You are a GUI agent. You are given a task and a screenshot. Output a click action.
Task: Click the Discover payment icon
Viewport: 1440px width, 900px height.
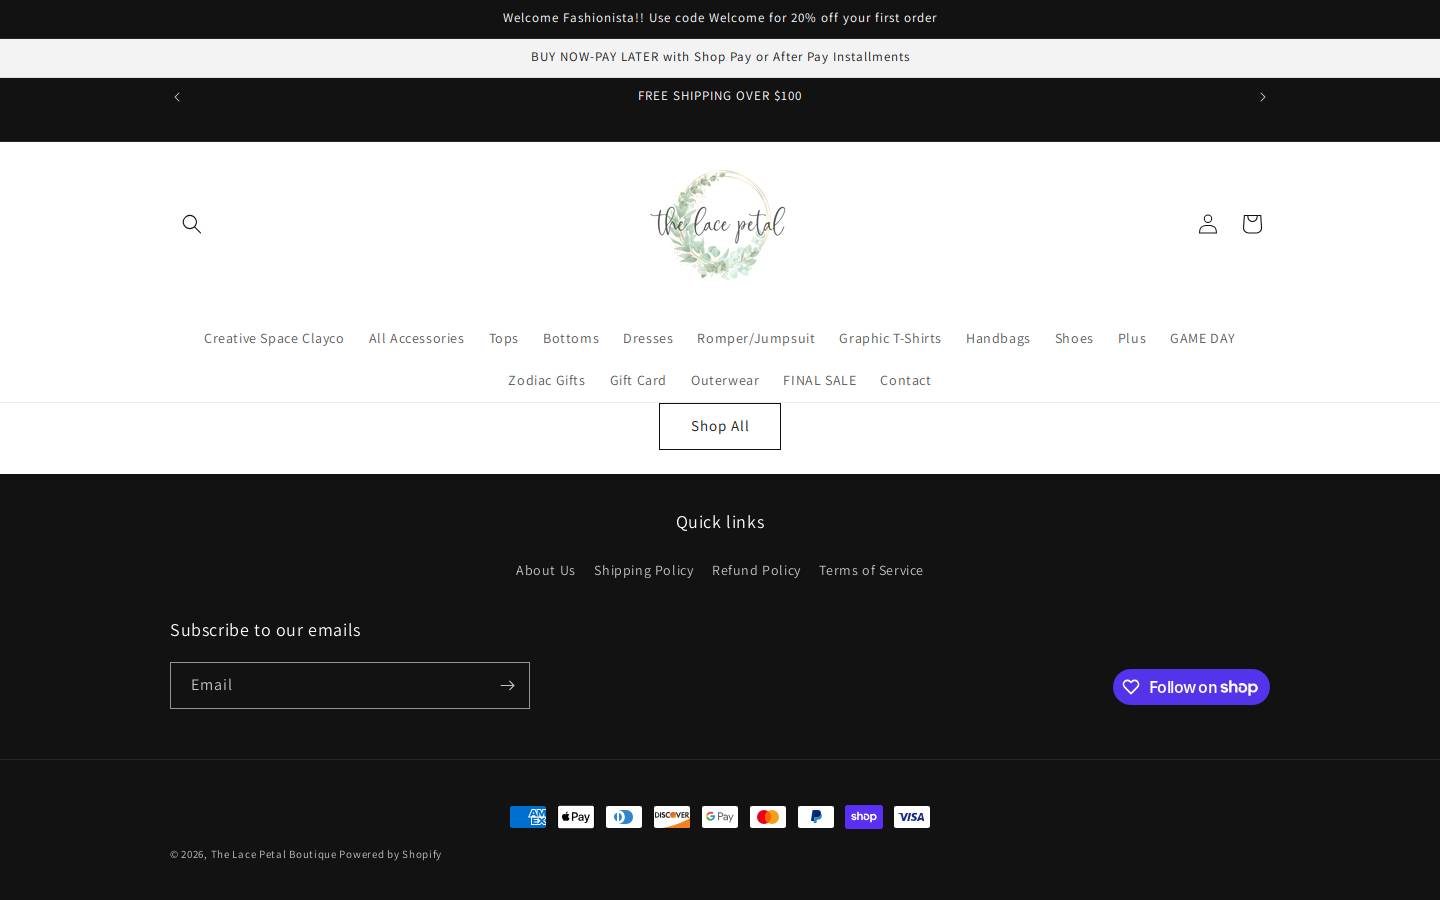pos(672,817)
